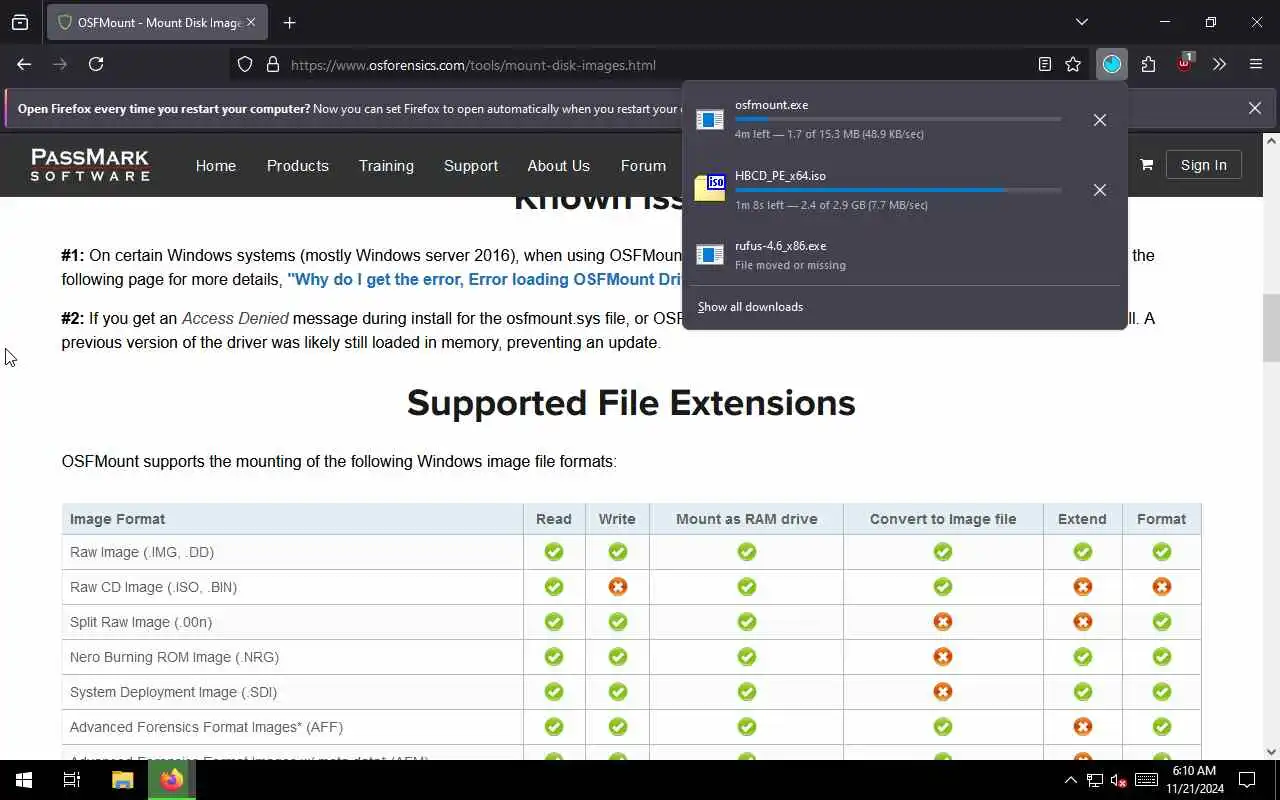Click Show all downloads

[x=750, y=307]
